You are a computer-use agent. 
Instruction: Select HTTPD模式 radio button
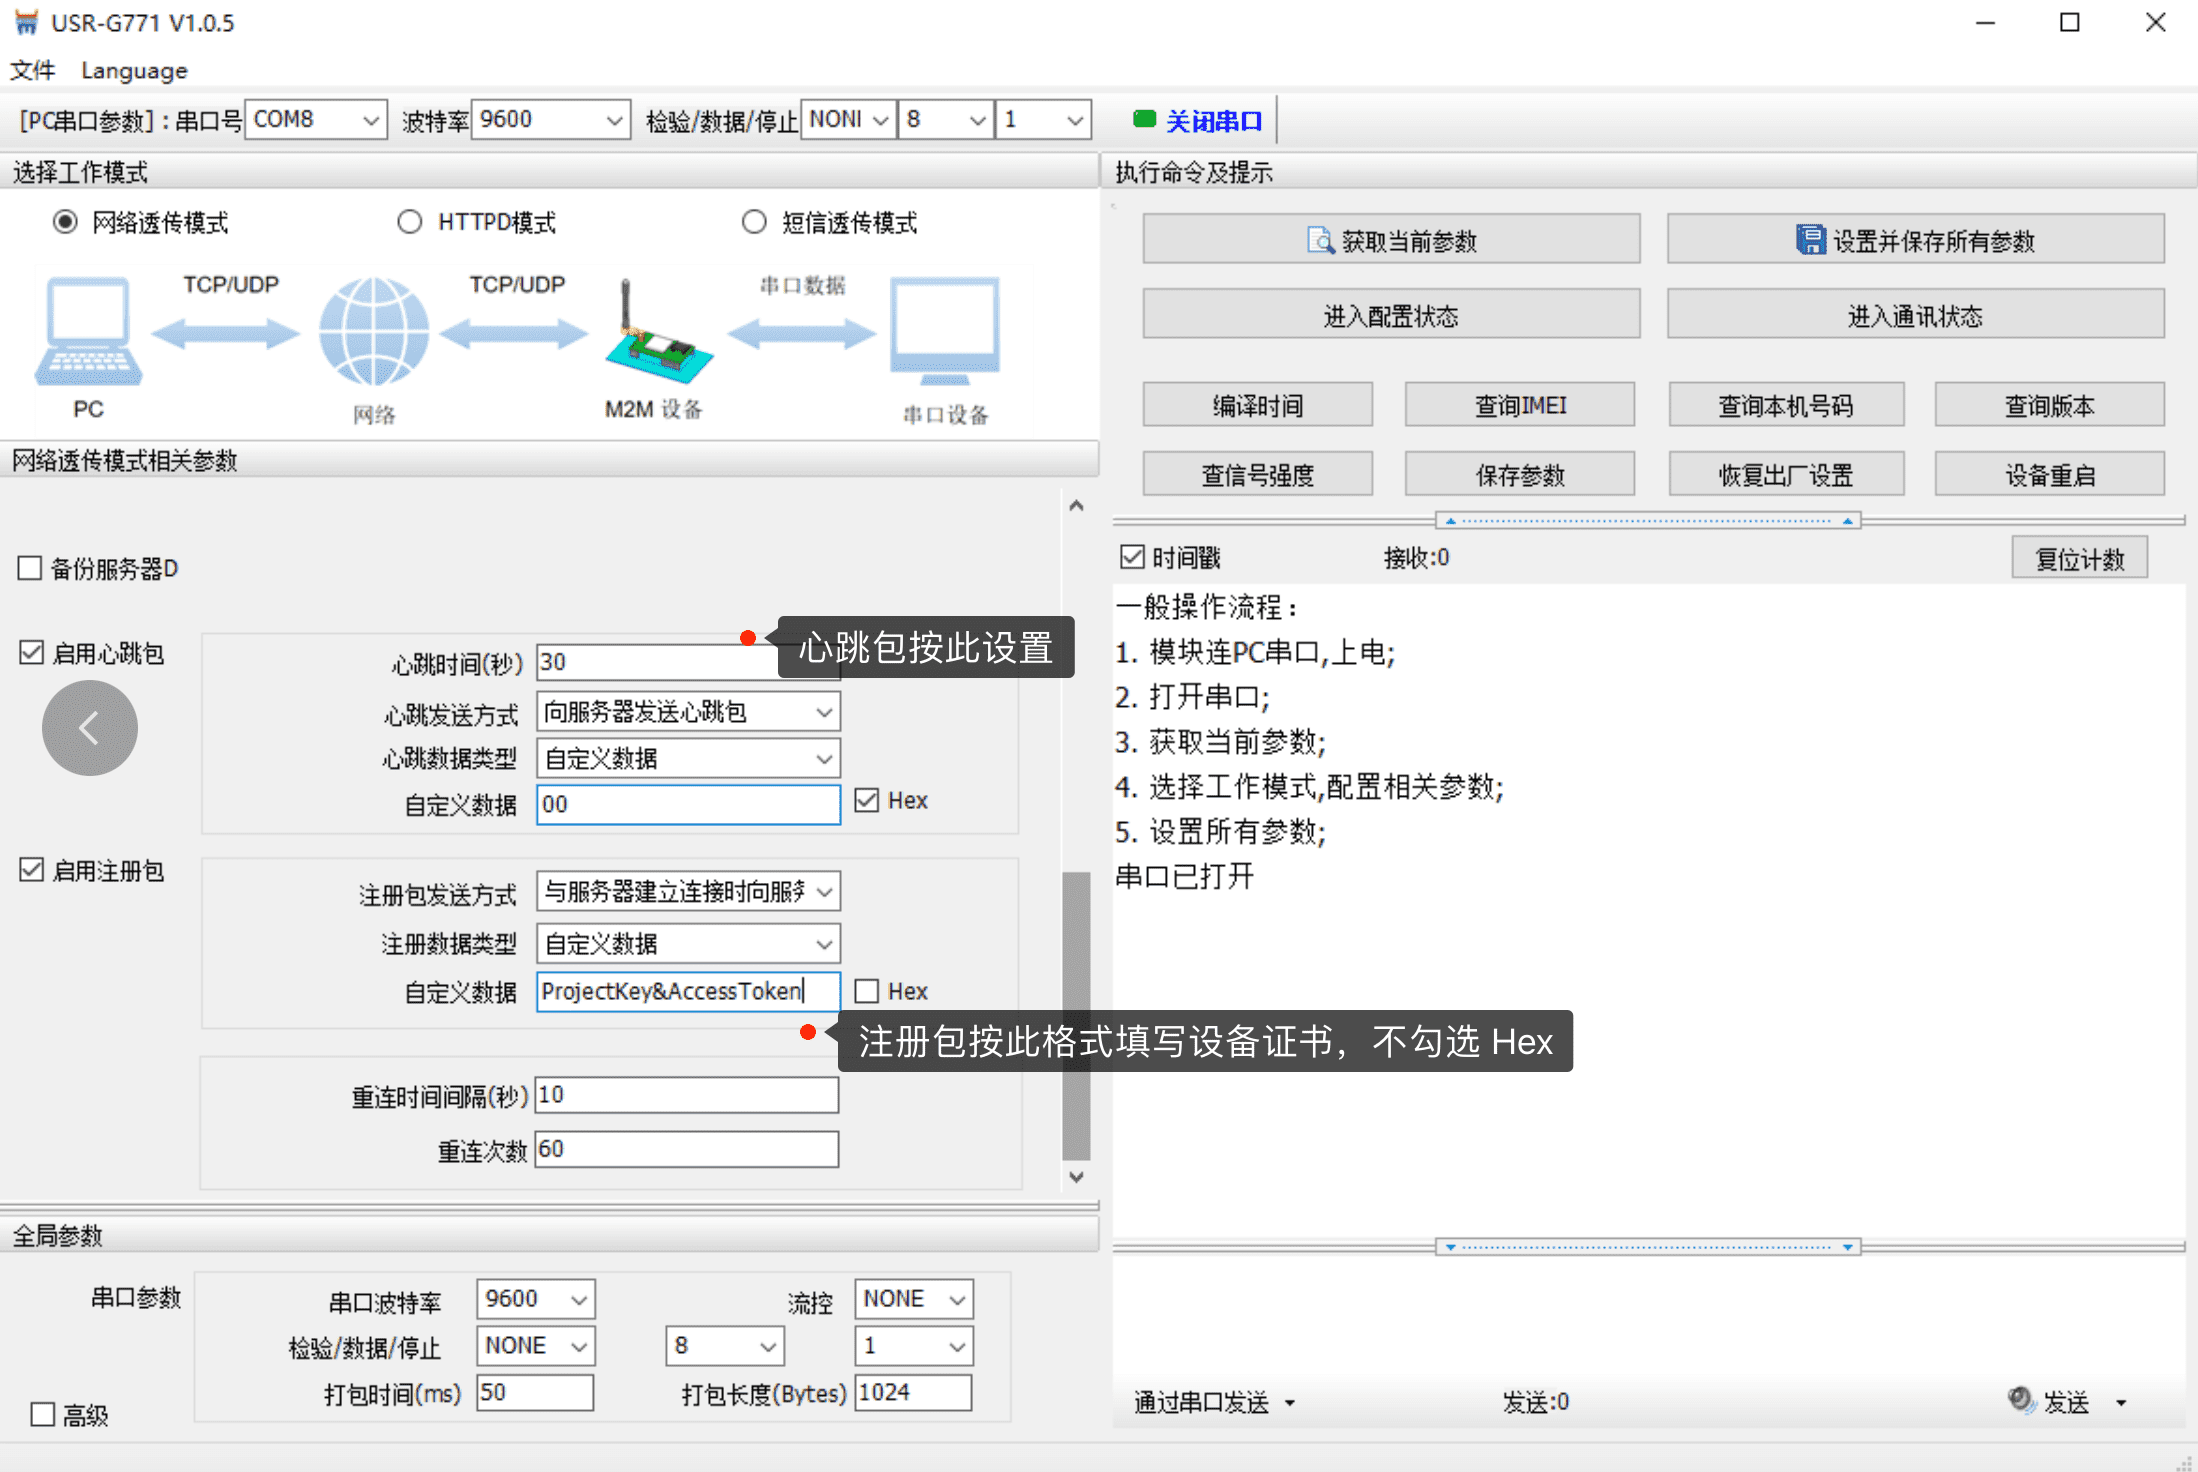click(x=410, y=222)
